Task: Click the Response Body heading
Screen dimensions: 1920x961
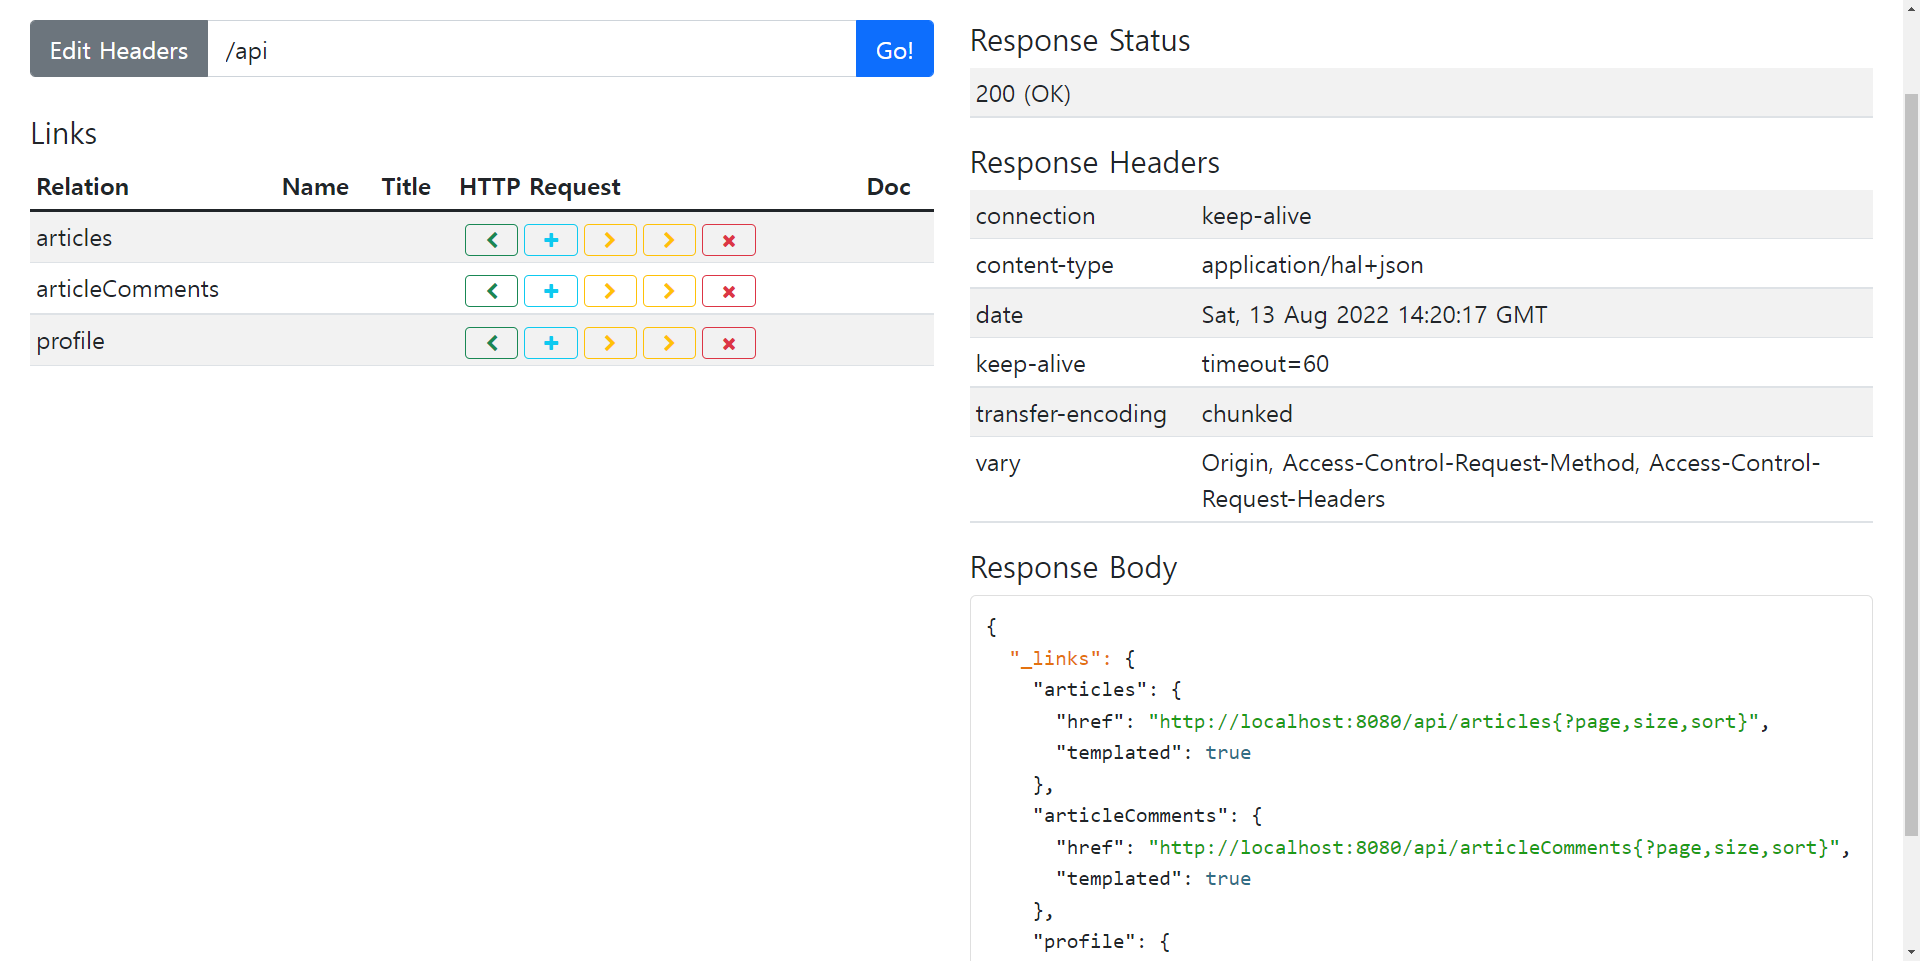Action: point(1073,568)
